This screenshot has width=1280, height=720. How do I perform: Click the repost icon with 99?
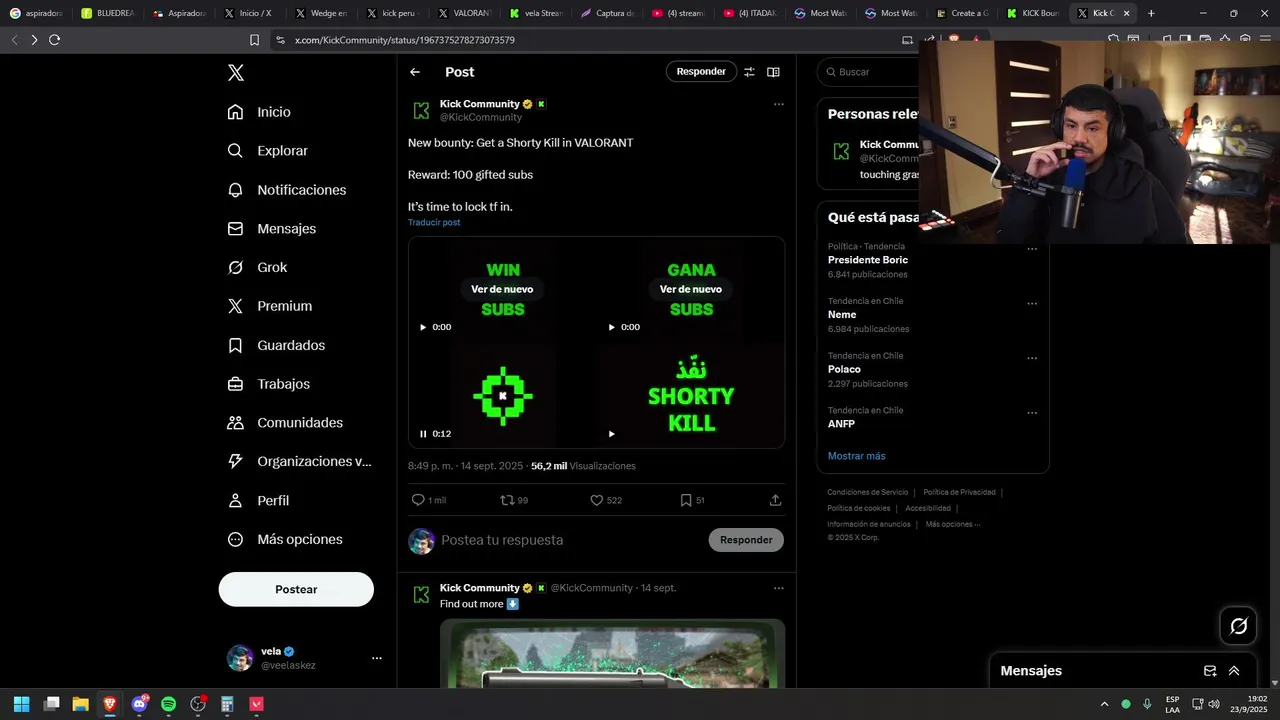[x=507, y=500]
